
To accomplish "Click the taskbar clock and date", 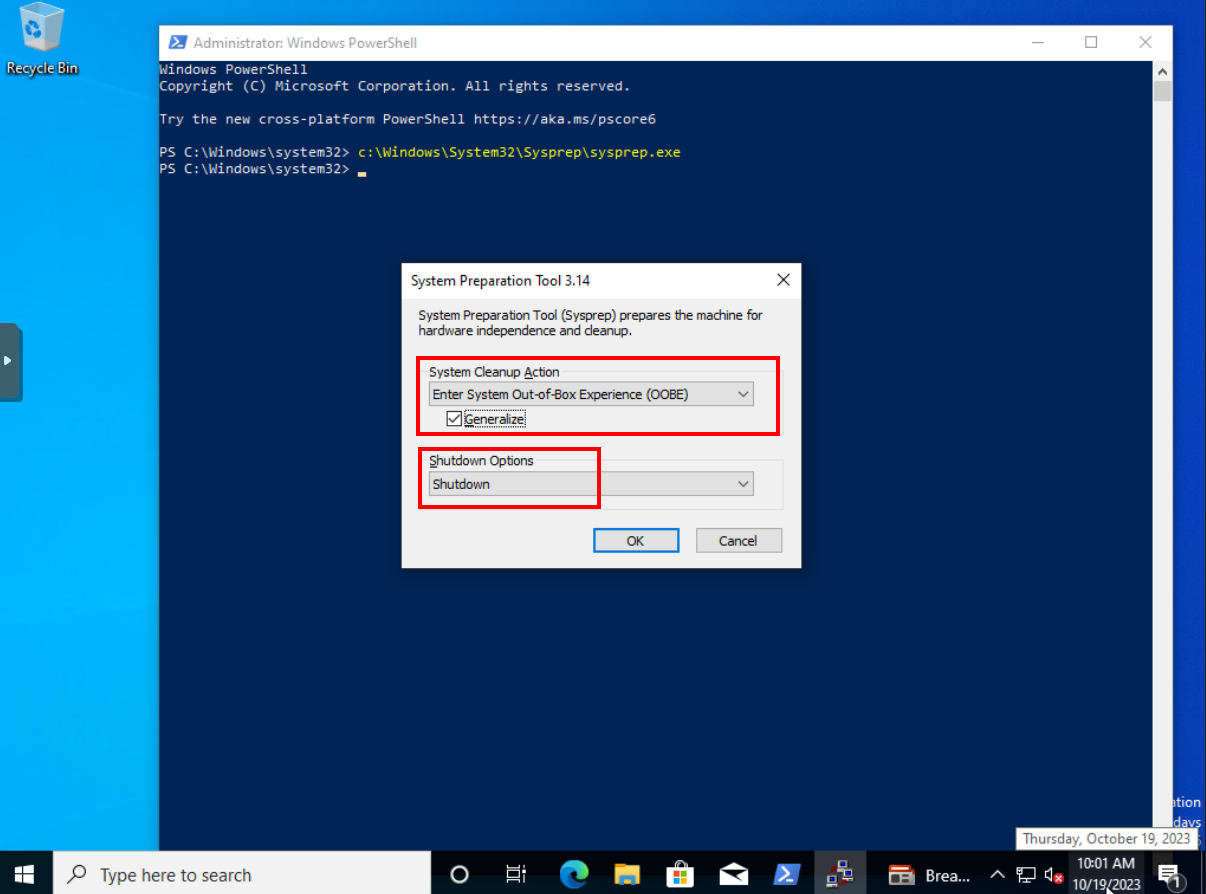I will tap(1106, 873).
